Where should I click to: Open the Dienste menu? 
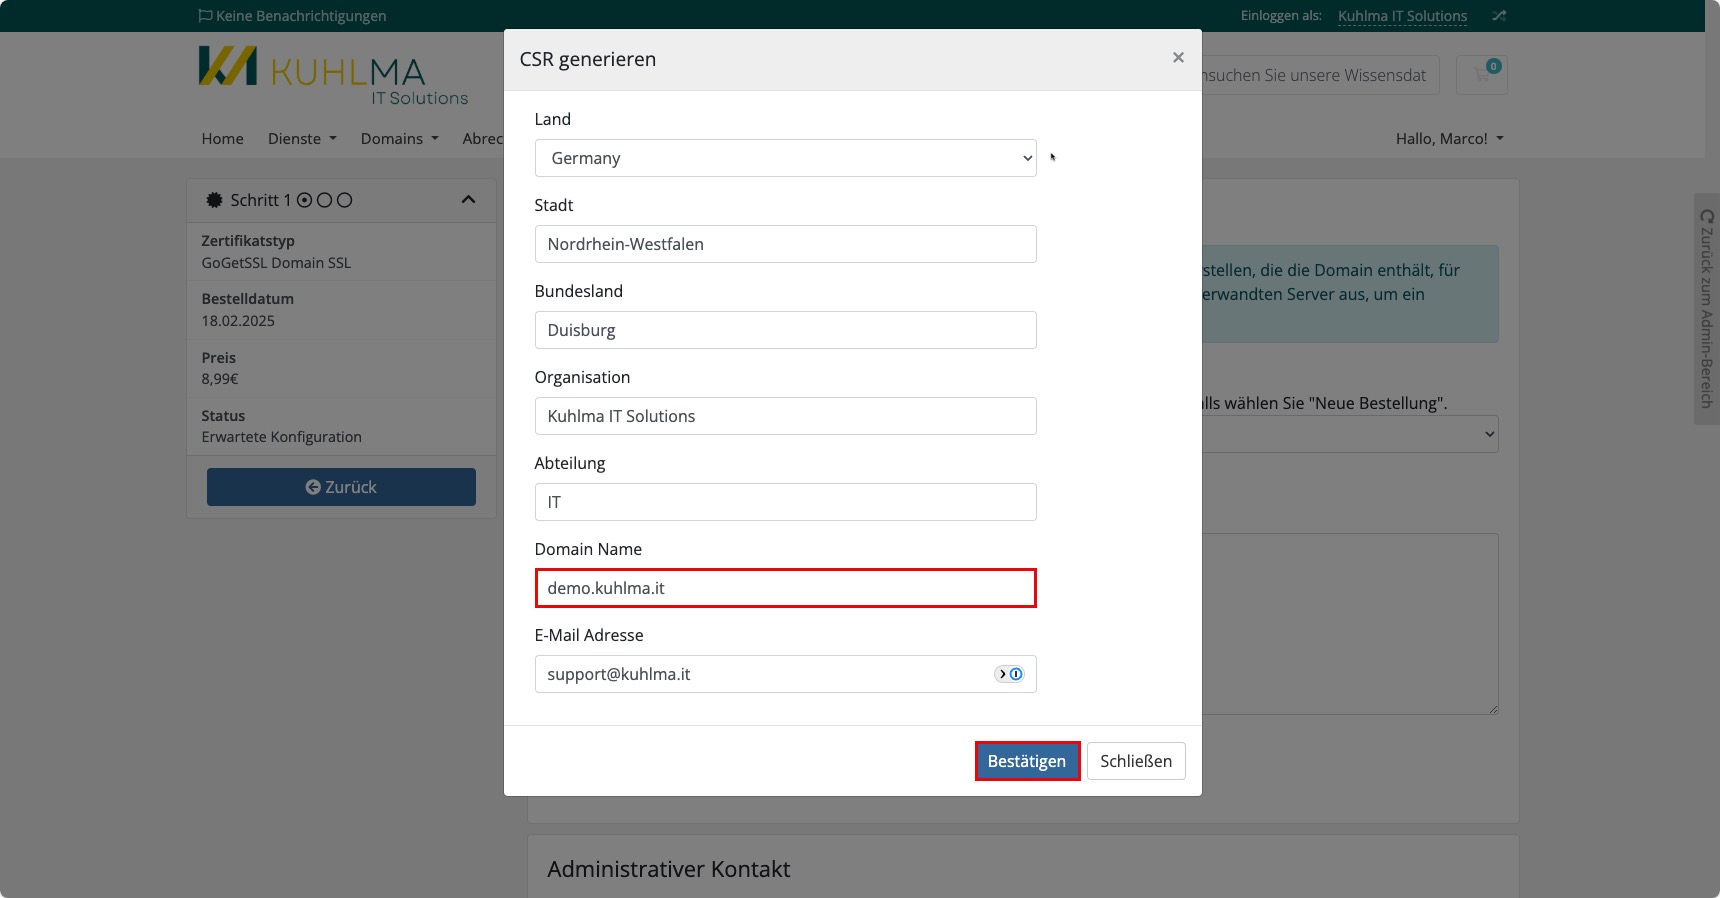302,139
